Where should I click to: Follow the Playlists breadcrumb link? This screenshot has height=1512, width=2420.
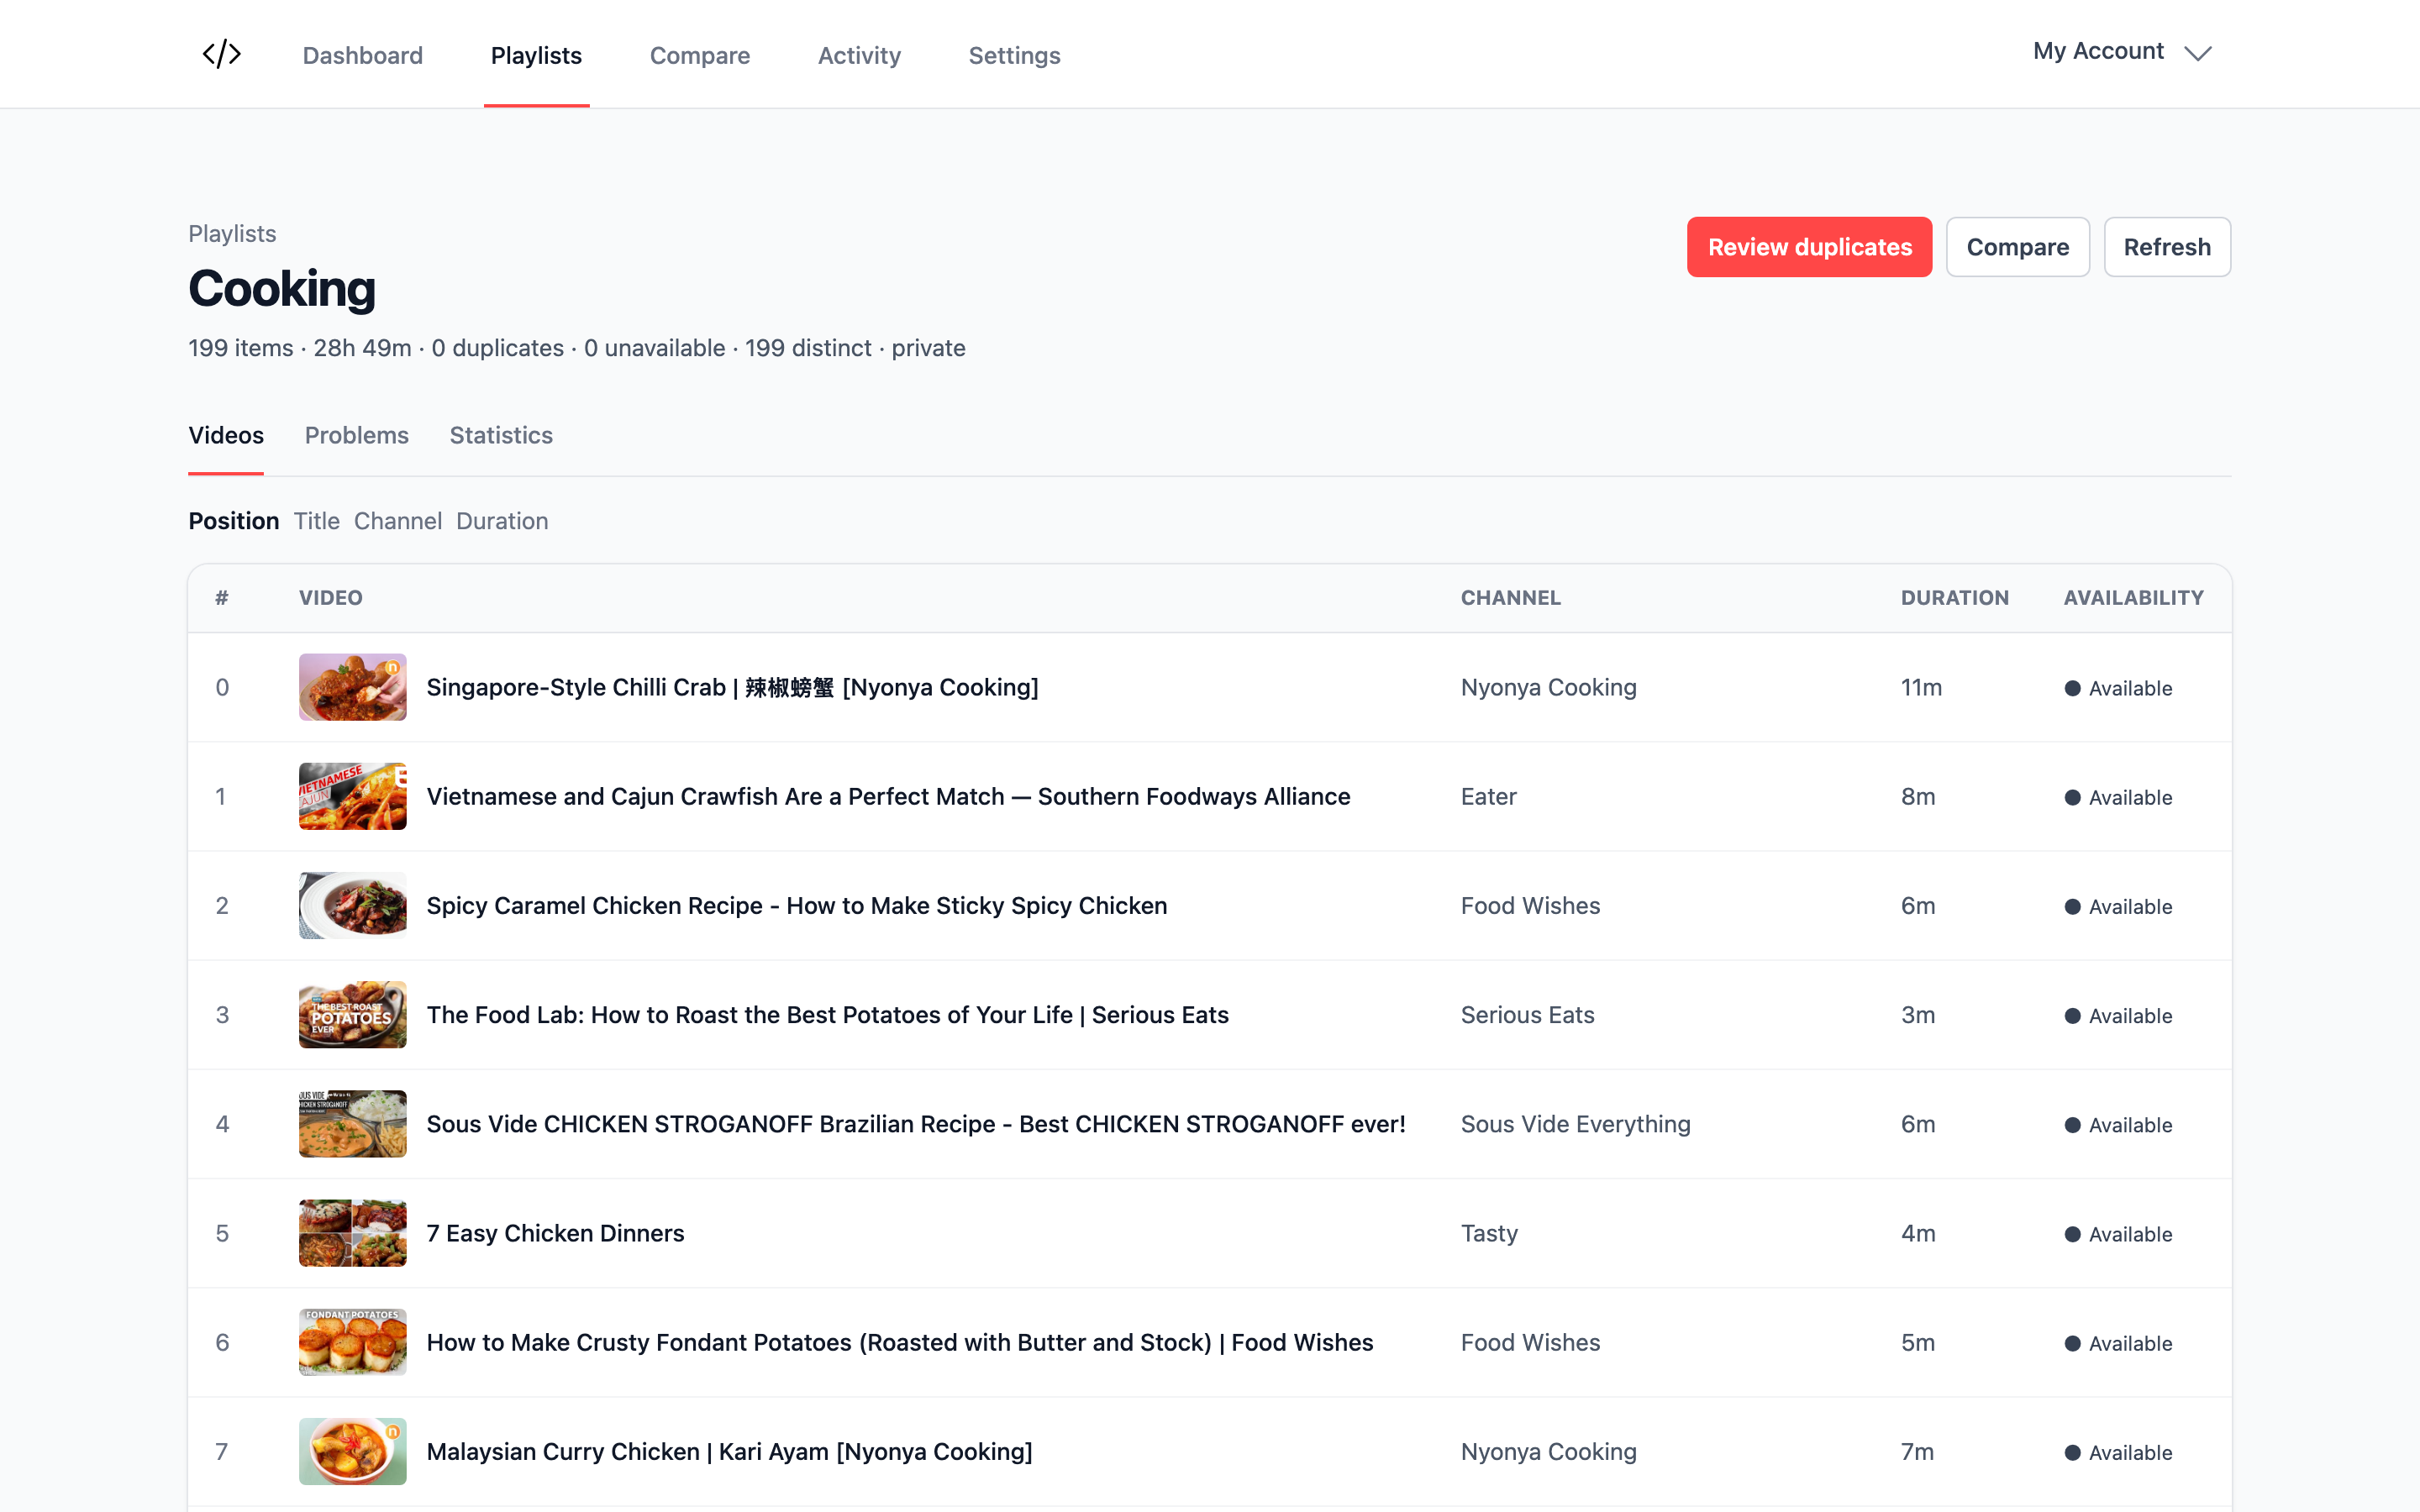[x=232, y=233]
